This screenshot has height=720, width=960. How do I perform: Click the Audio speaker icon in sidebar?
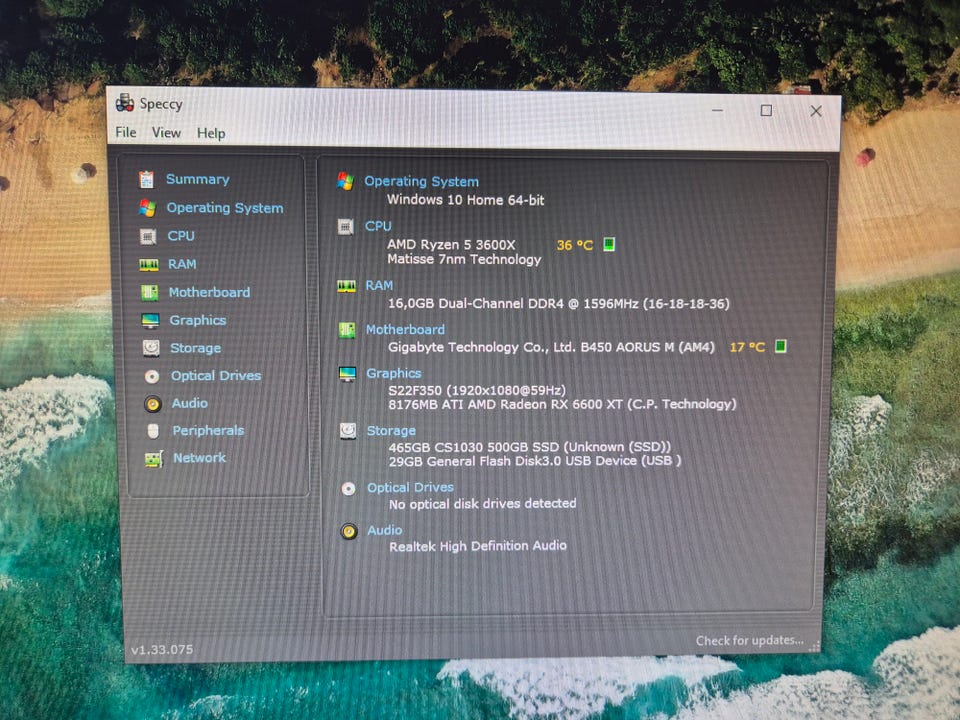[152, 404]
